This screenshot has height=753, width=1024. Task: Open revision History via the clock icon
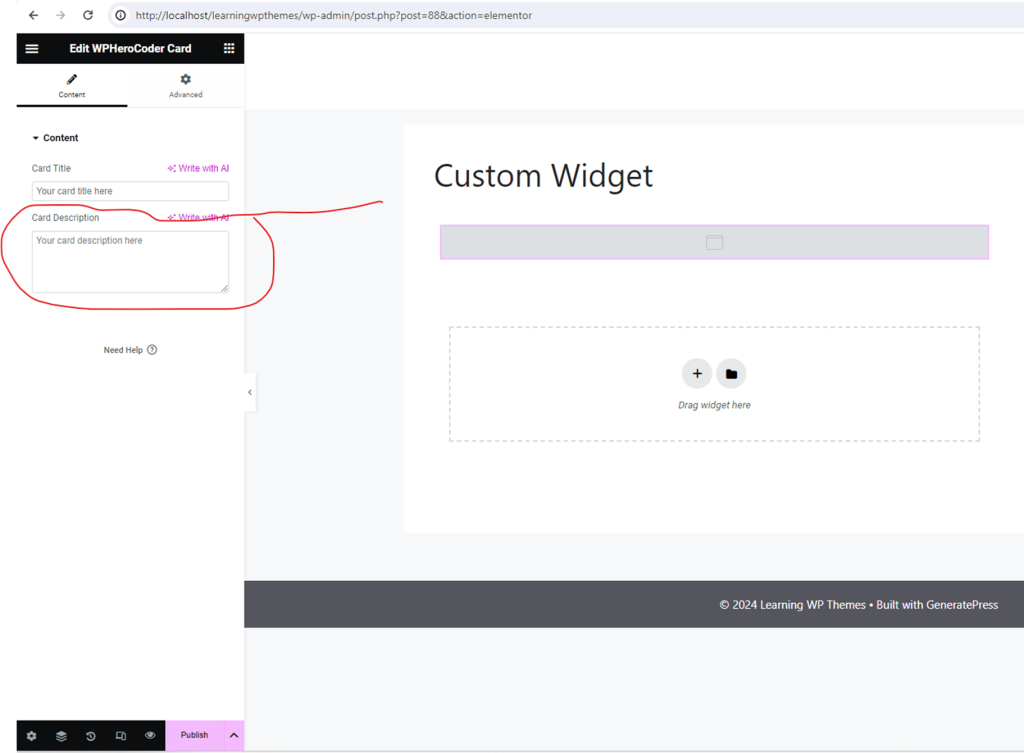click(91, 735)
